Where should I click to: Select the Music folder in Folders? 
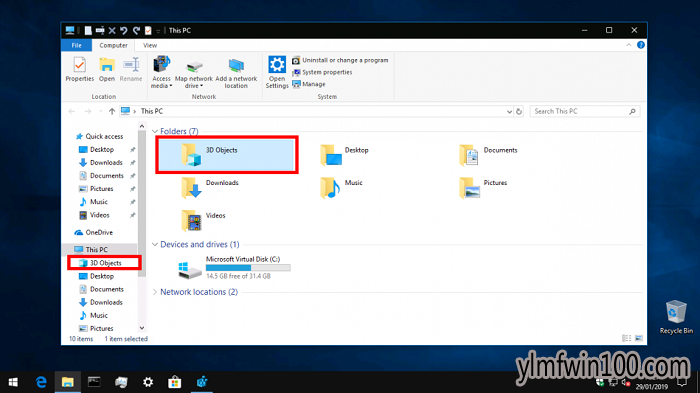pos(342,188)
